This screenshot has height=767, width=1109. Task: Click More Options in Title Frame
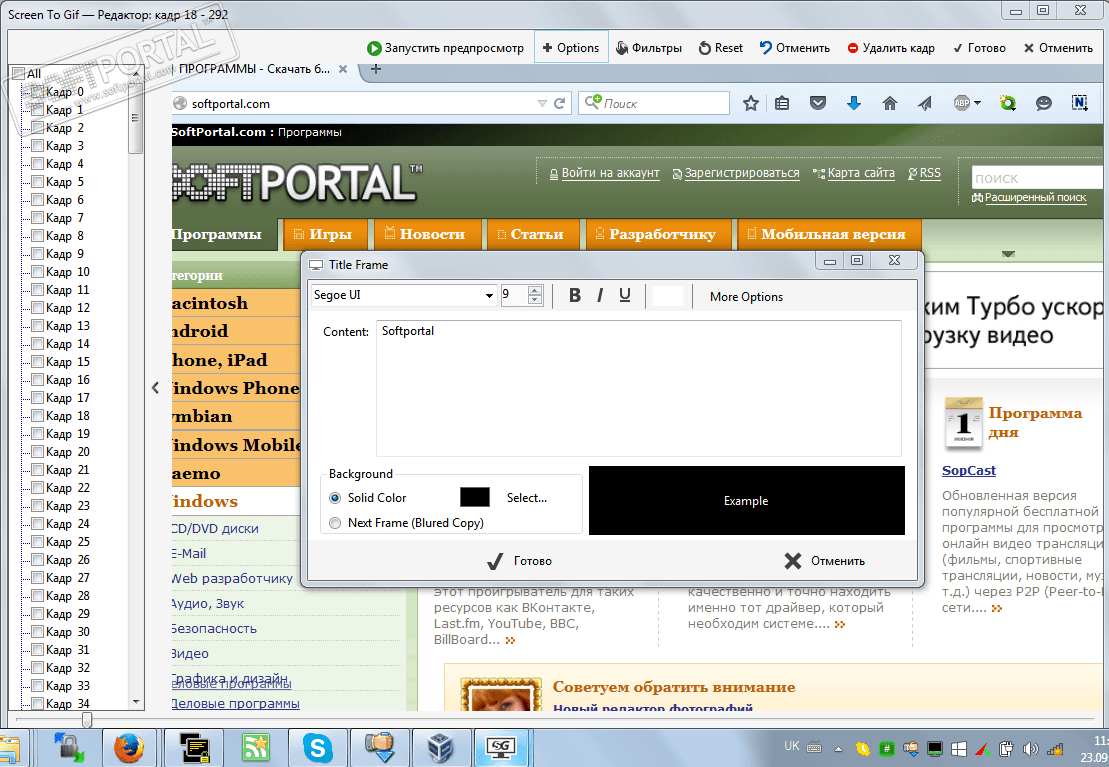click(x=746, y=297)
